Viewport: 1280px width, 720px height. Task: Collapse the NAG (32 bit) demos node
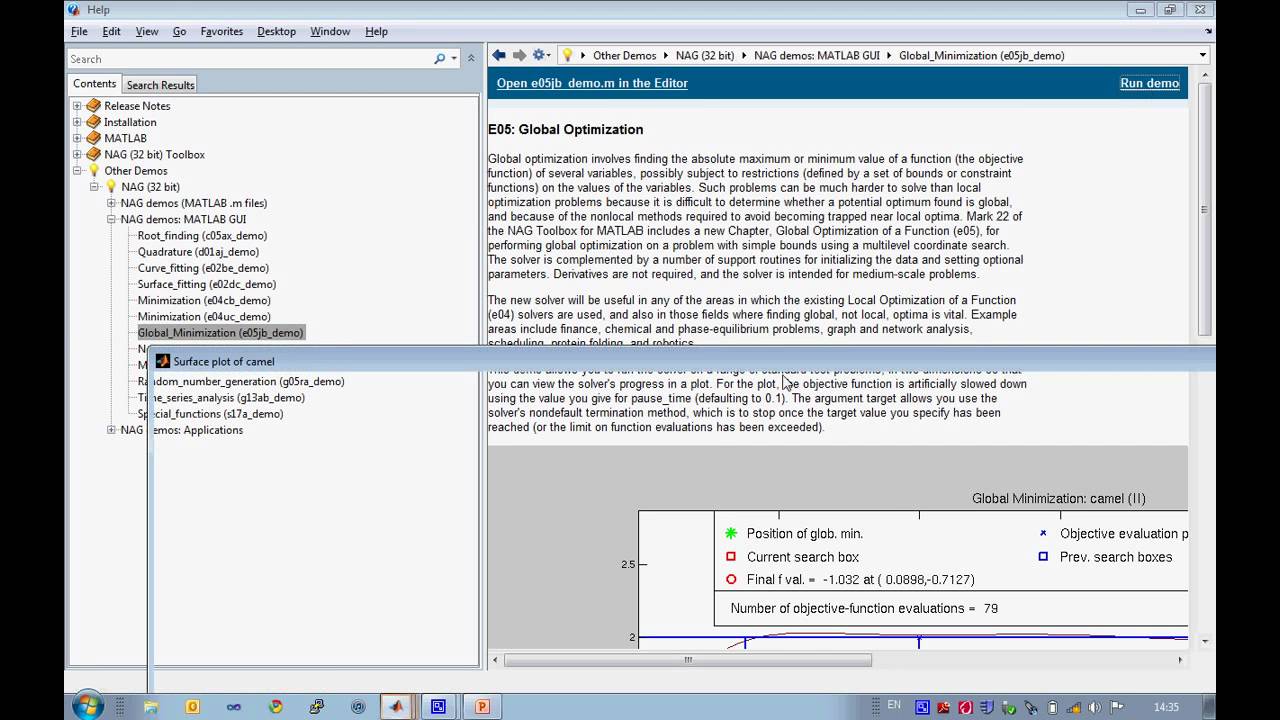[x=94, y=187]
